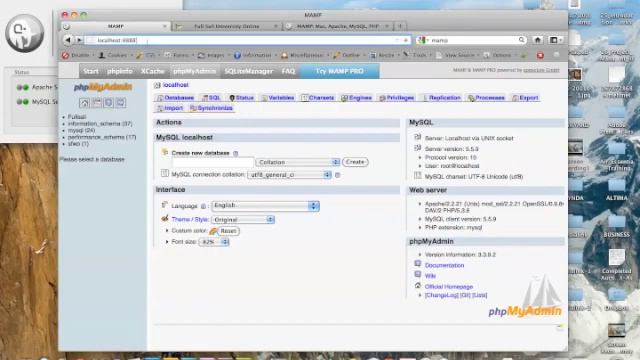Click the search magnifier icon in browser
Image resolution: width=640 pixels, height=360 pixels.
tap(522, 40)
